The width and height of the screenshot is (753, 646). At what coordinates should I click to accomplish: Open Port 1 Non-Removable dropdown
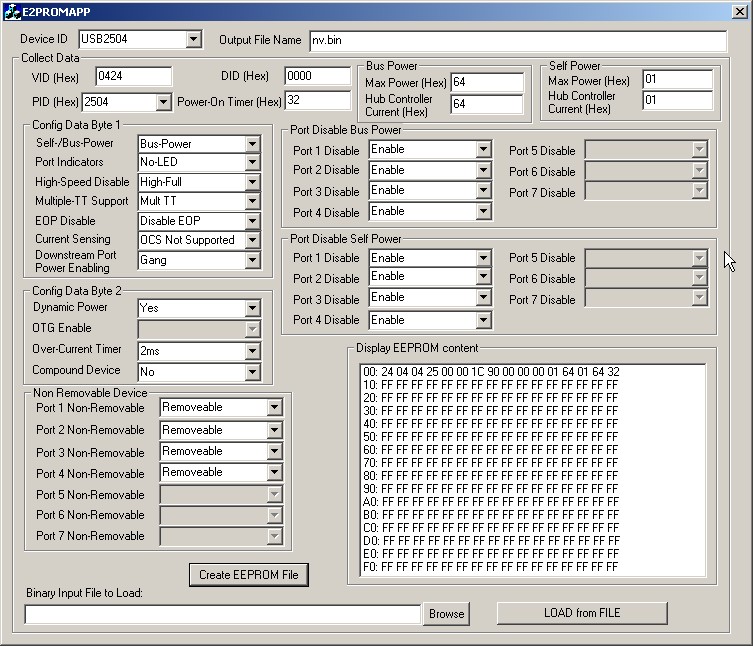[274, 407]
